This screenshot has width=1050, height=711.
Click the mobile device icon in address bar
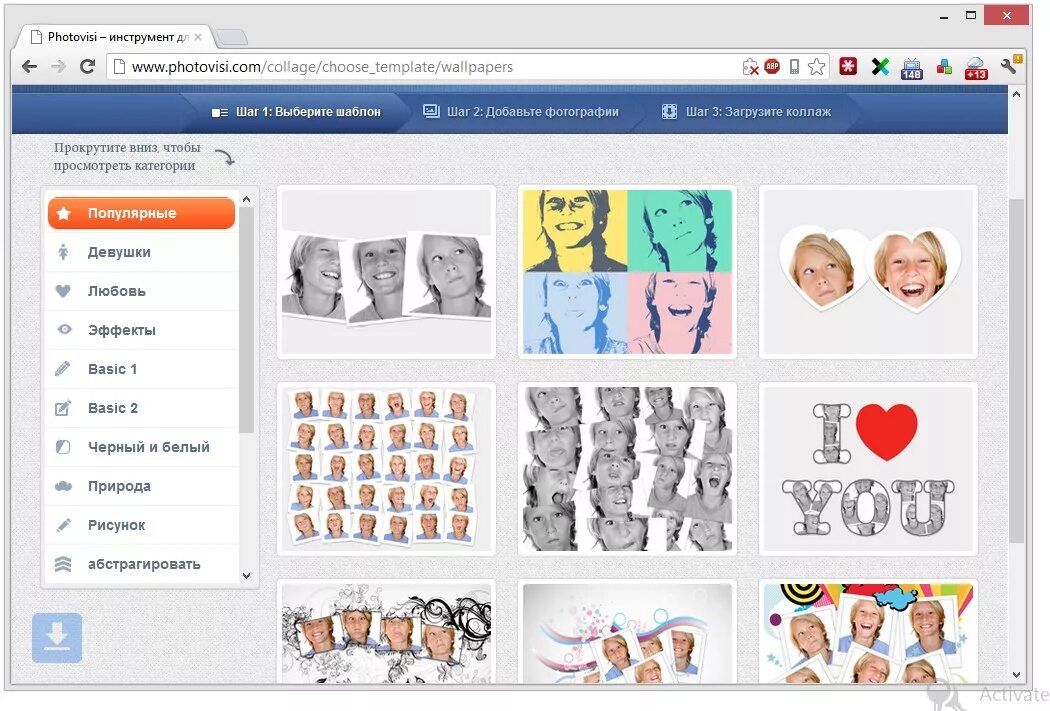[794, 66]
